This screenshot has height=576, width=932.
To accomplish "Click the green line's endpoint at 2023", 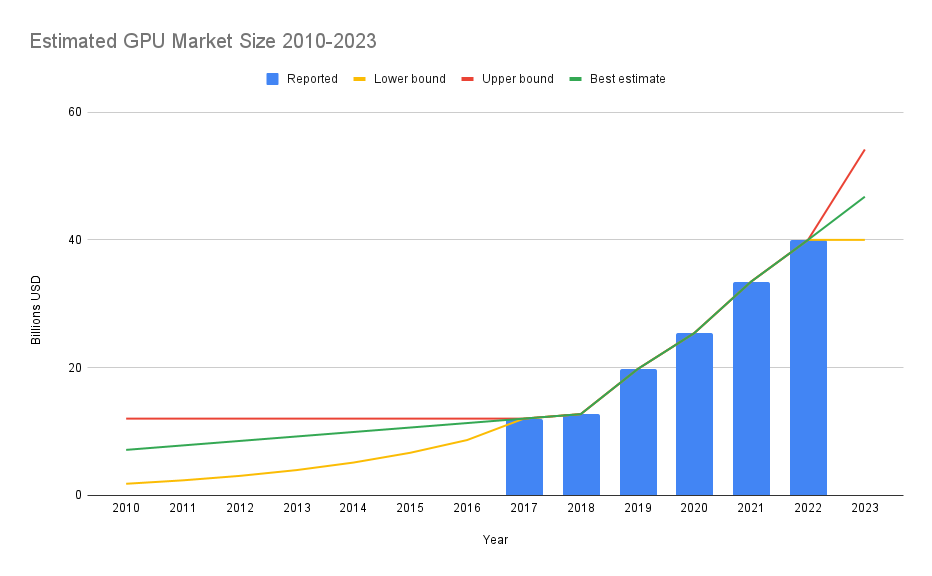I will click(864, 197).
